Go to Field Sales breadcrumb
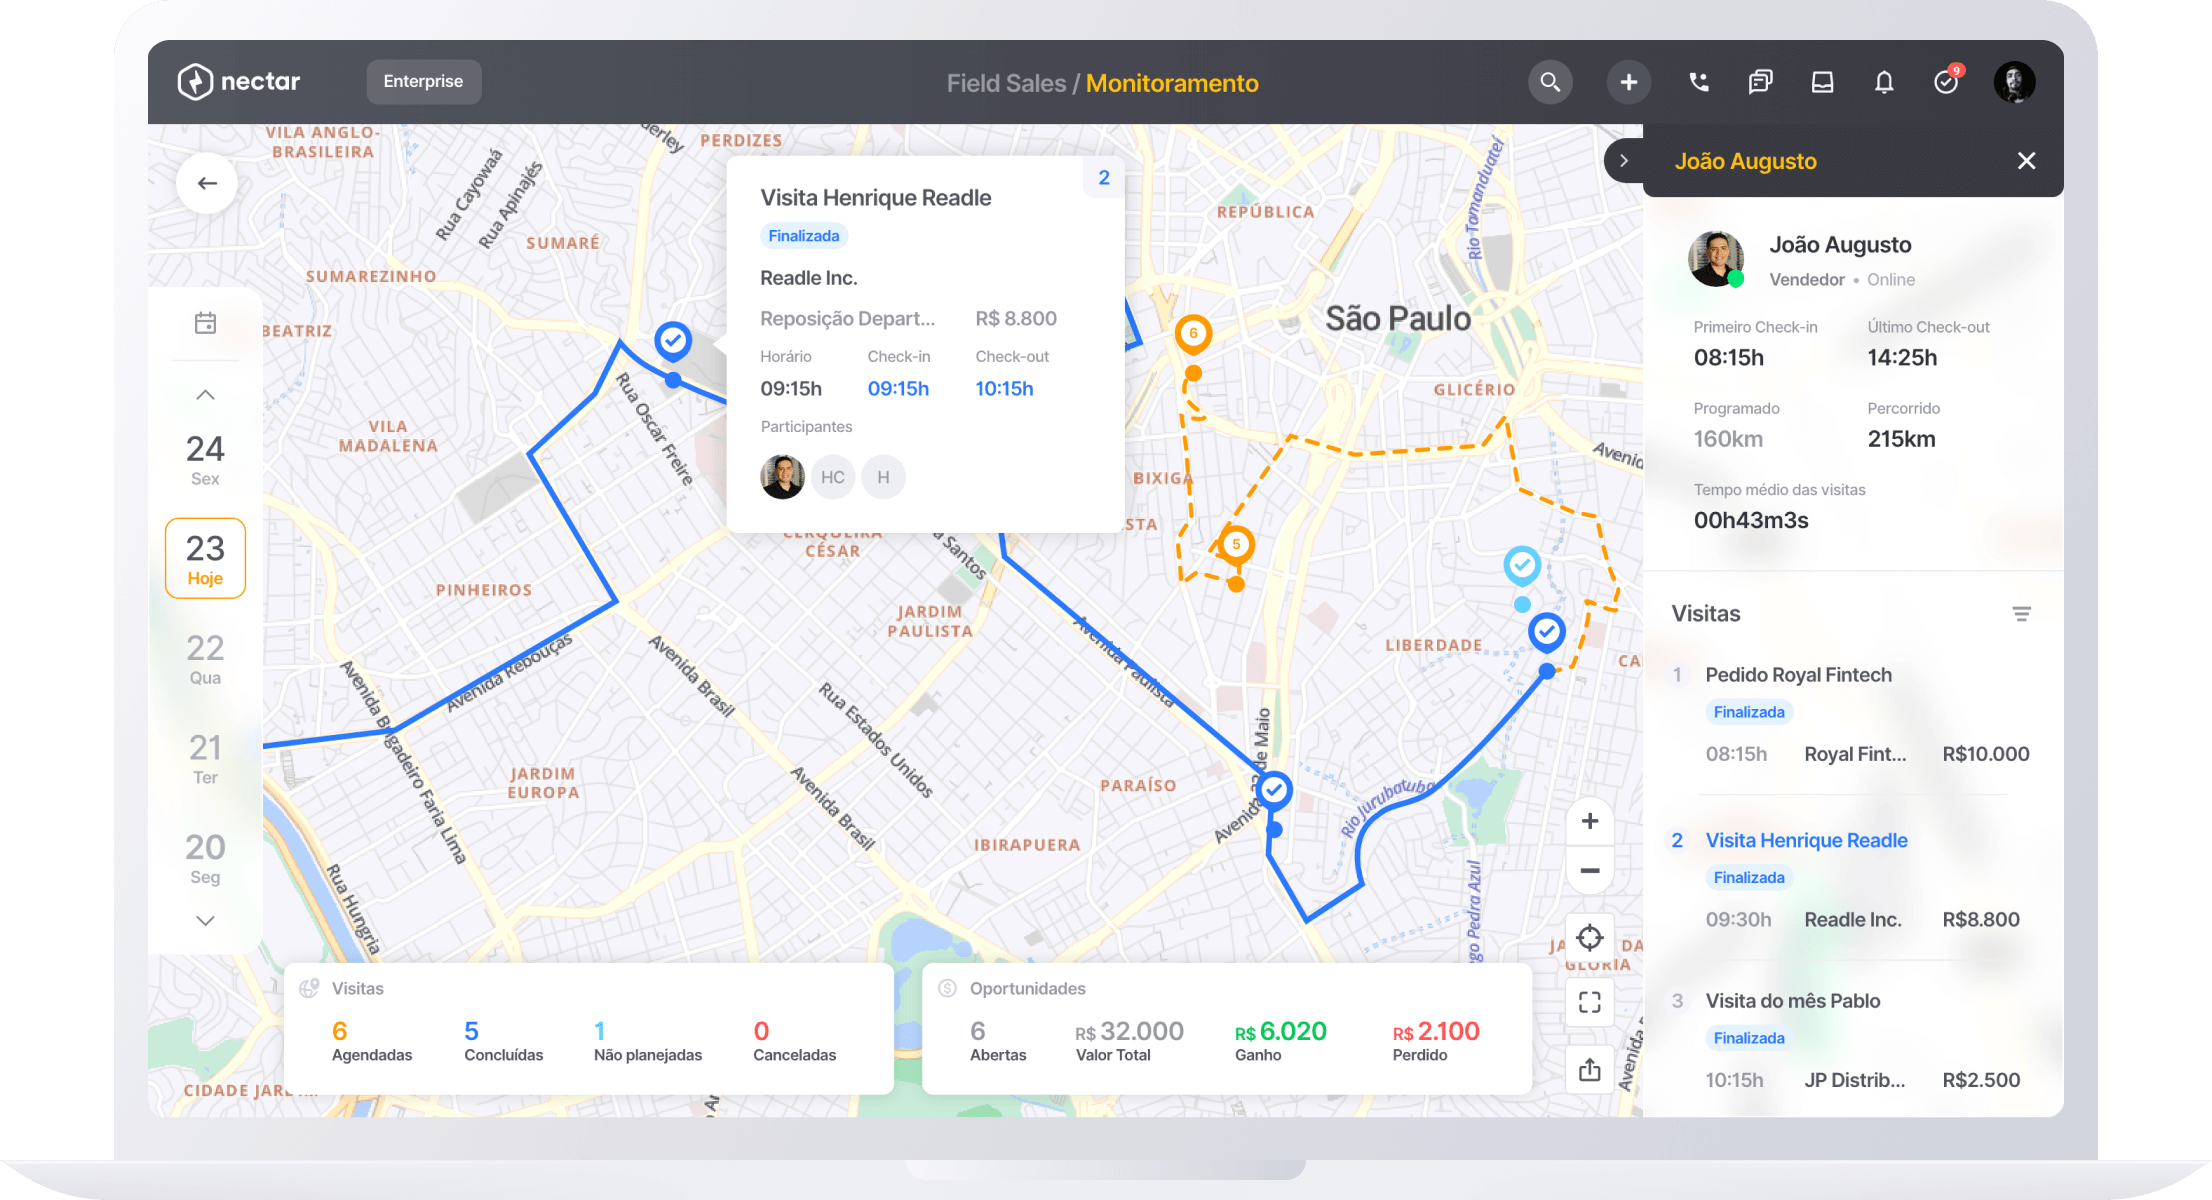Image resolution: width=2212 pixels, height=1200 pixels. point(1006,83)
